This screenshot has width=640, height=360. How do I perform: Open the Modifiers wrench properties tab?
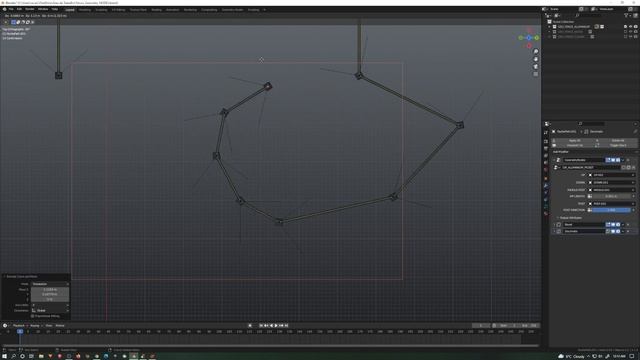[x=546, y=186]
